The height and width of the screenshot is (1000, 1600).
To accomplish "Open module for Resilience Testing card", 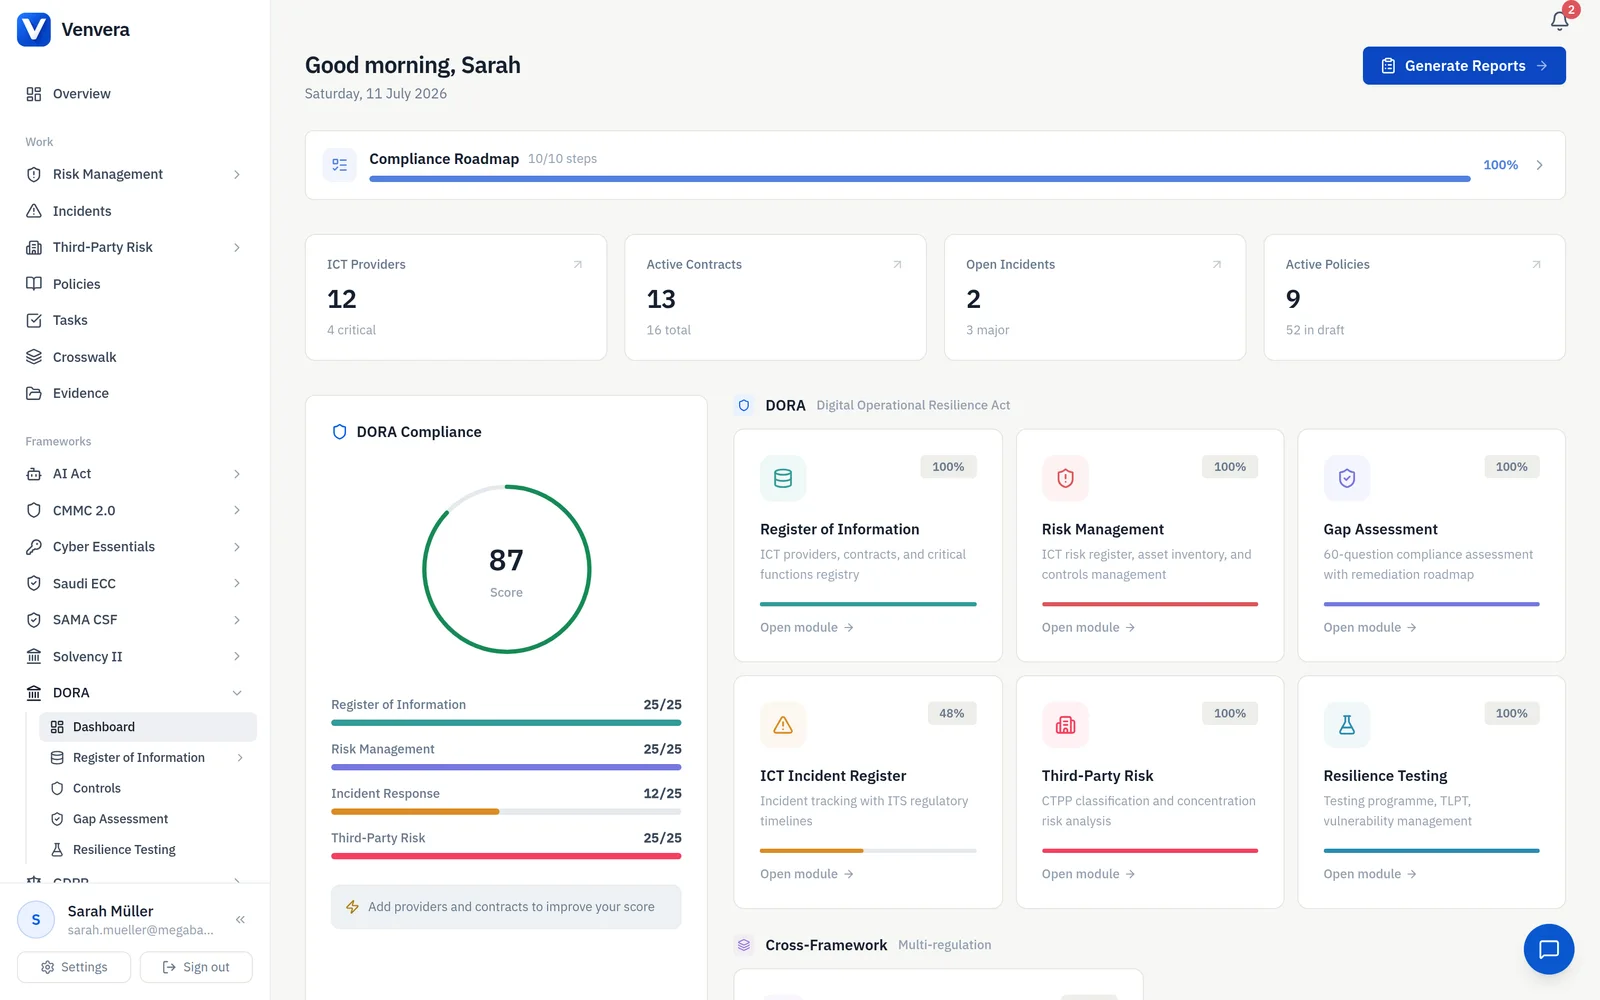I will click(x=1370, y=874).
